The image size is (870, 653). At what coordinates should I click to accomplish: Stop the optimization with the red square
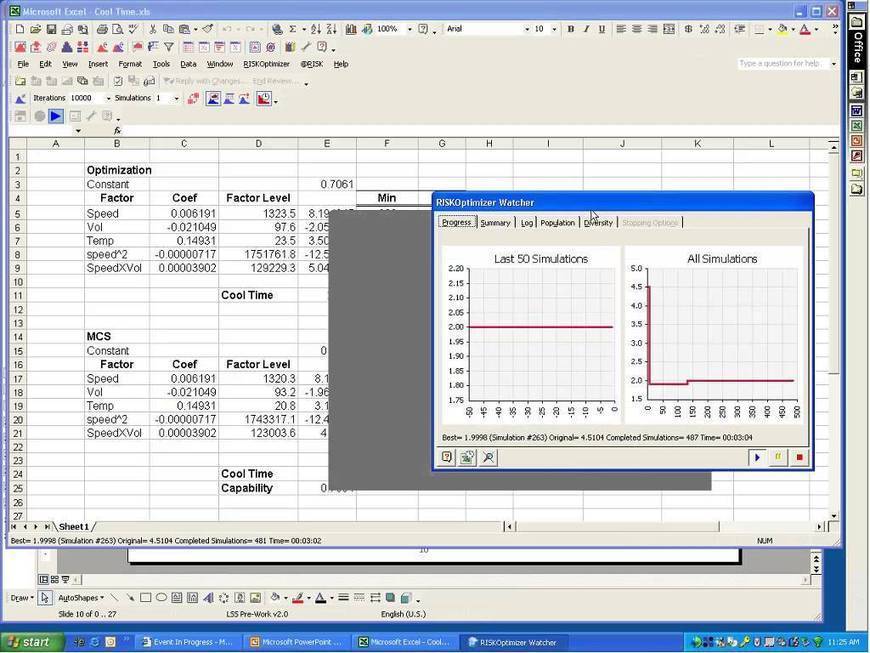click(x=799, y=457)
